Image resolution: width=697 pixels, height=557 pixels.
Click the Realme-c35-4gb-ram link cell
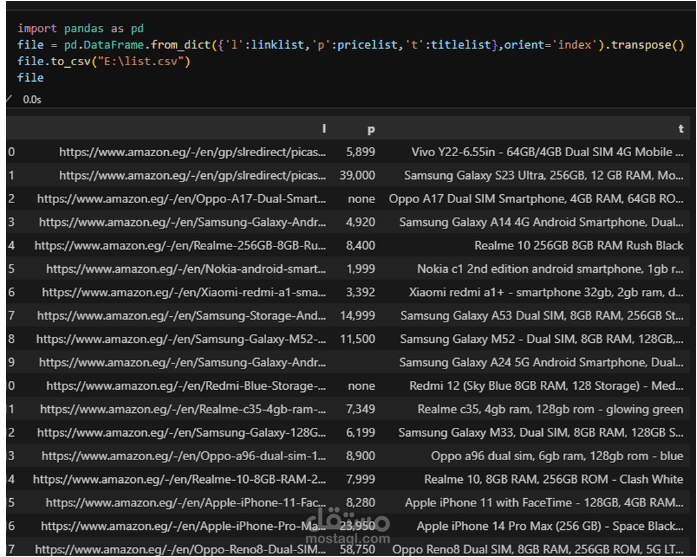183,409
